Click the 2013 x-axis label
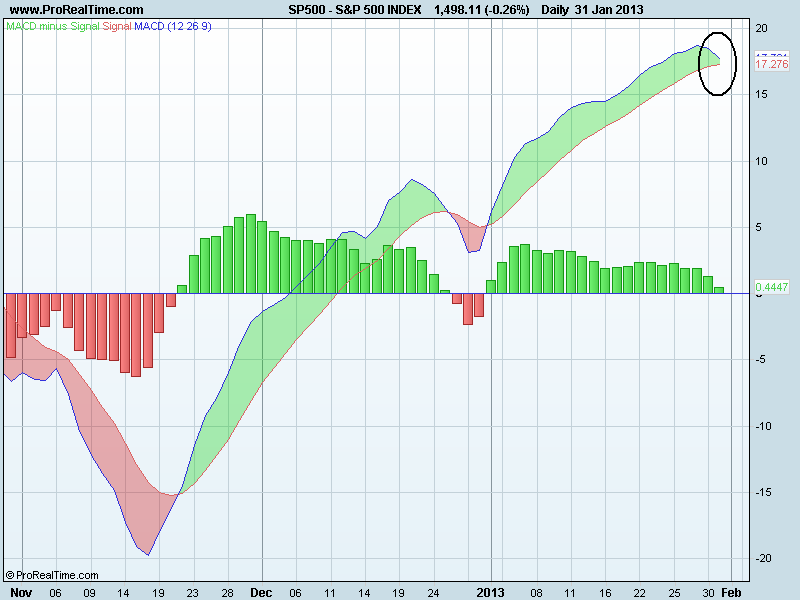 490,592
